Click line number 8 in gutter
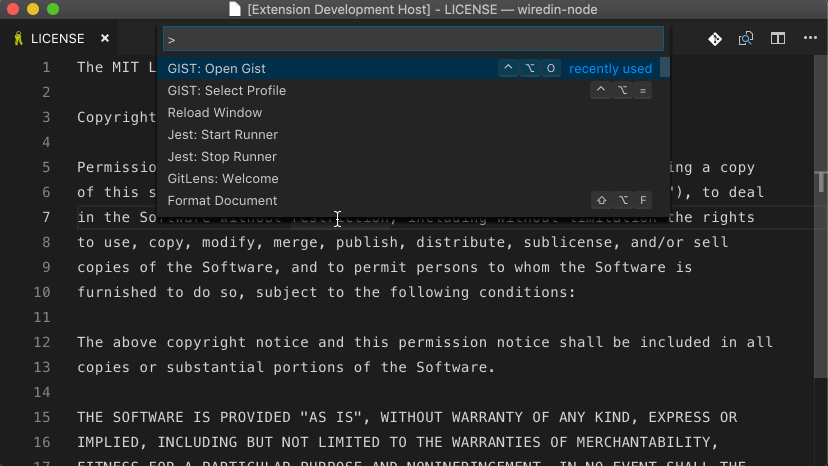The width and height of the screenshot is (828, 466). click(x=46, y=243)
